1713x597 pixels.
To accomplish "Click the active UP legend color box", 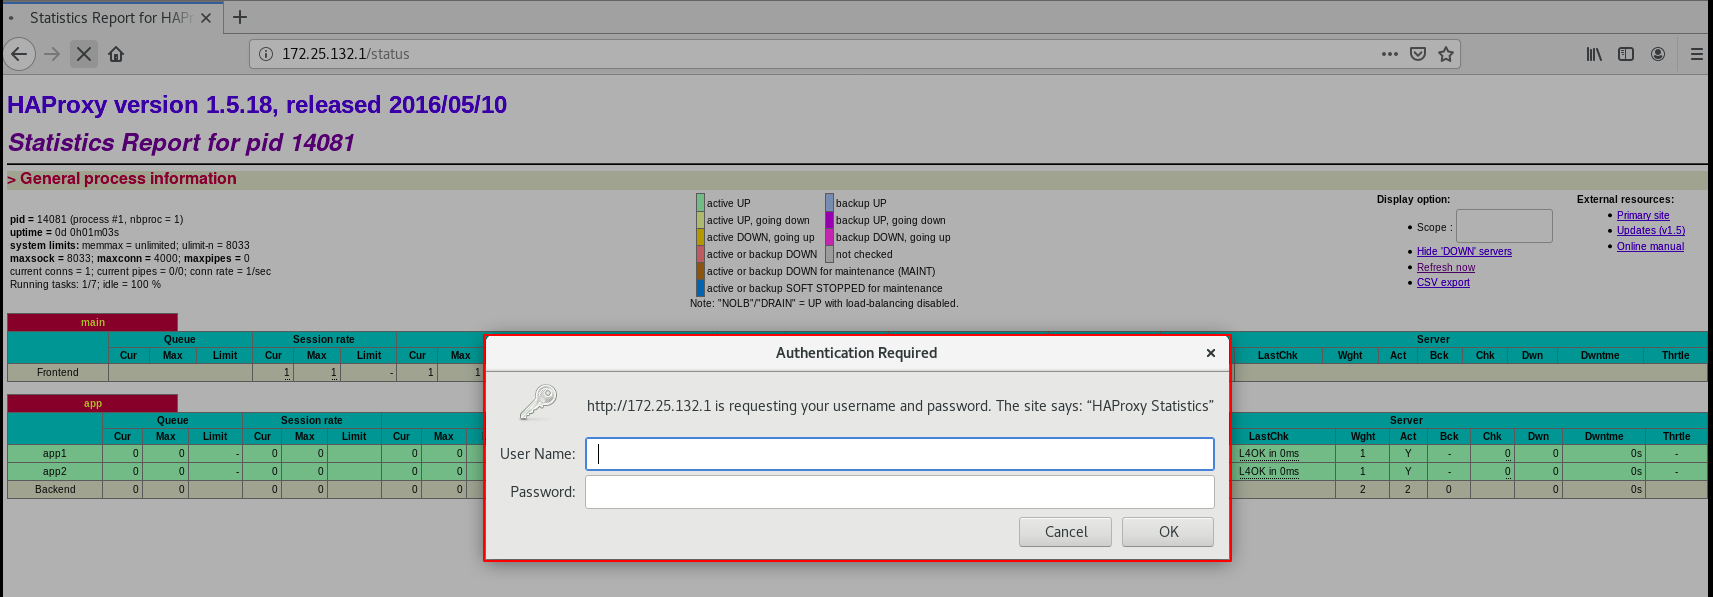I will 701,203.
